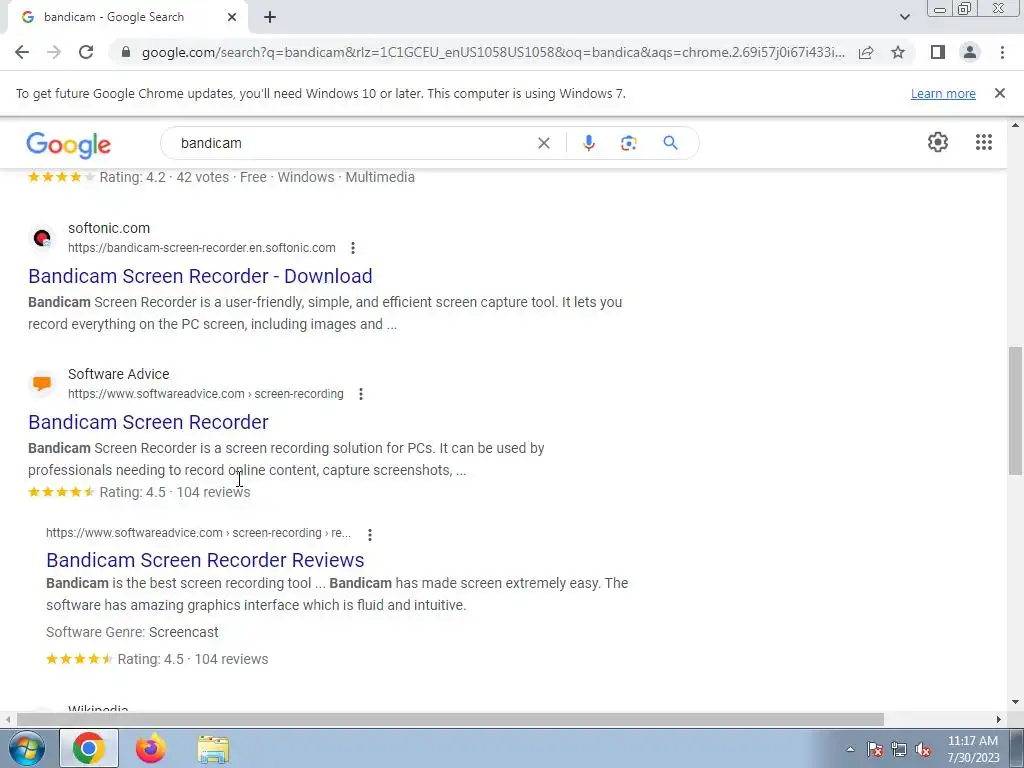Open Bandicam Screen Recorder Reviews link
The image size is (1024, 768).
click(205, 560)
